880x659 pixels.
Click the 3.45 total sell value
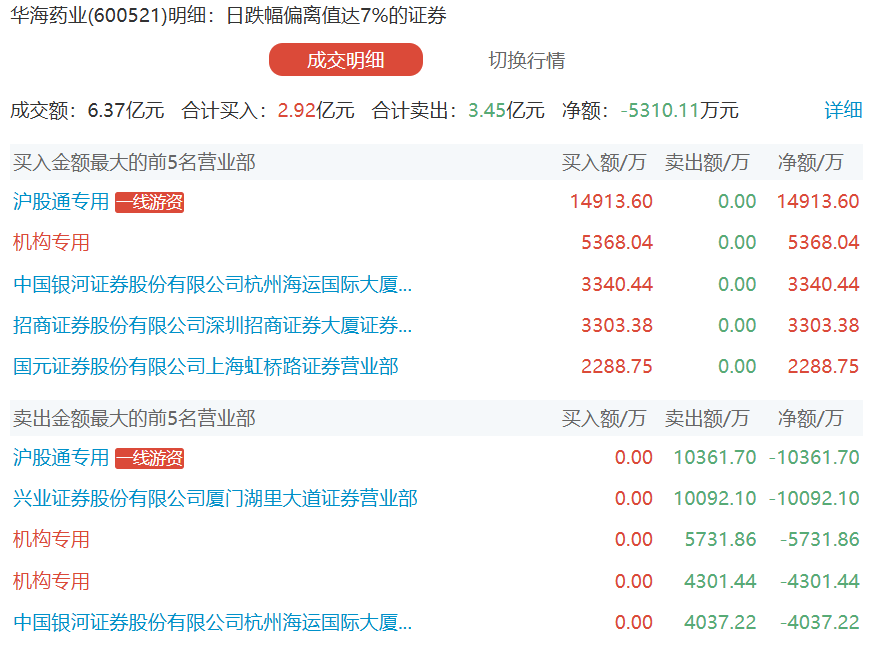point(487,111)
